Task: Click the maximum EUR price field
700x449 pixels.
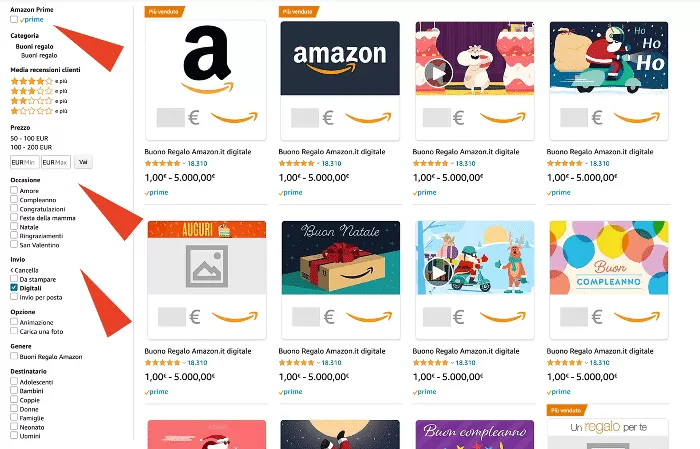Action: click(x=56, y=161)
